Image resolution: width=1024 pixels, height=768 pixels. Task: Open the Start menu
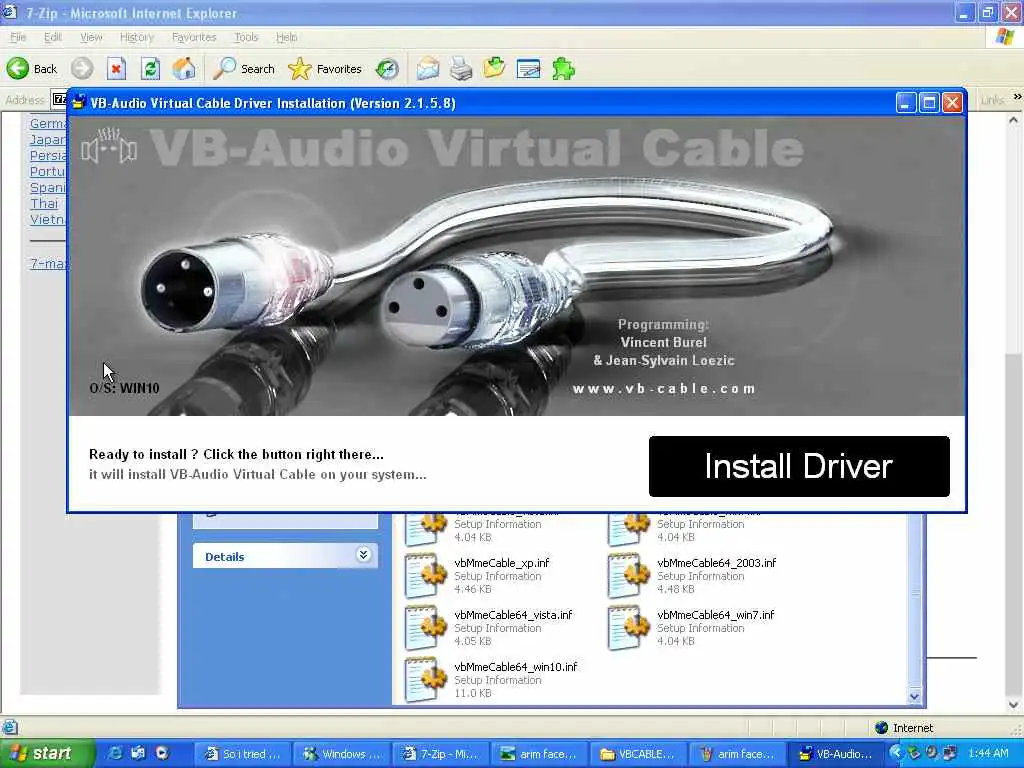(x=47, y=754)
